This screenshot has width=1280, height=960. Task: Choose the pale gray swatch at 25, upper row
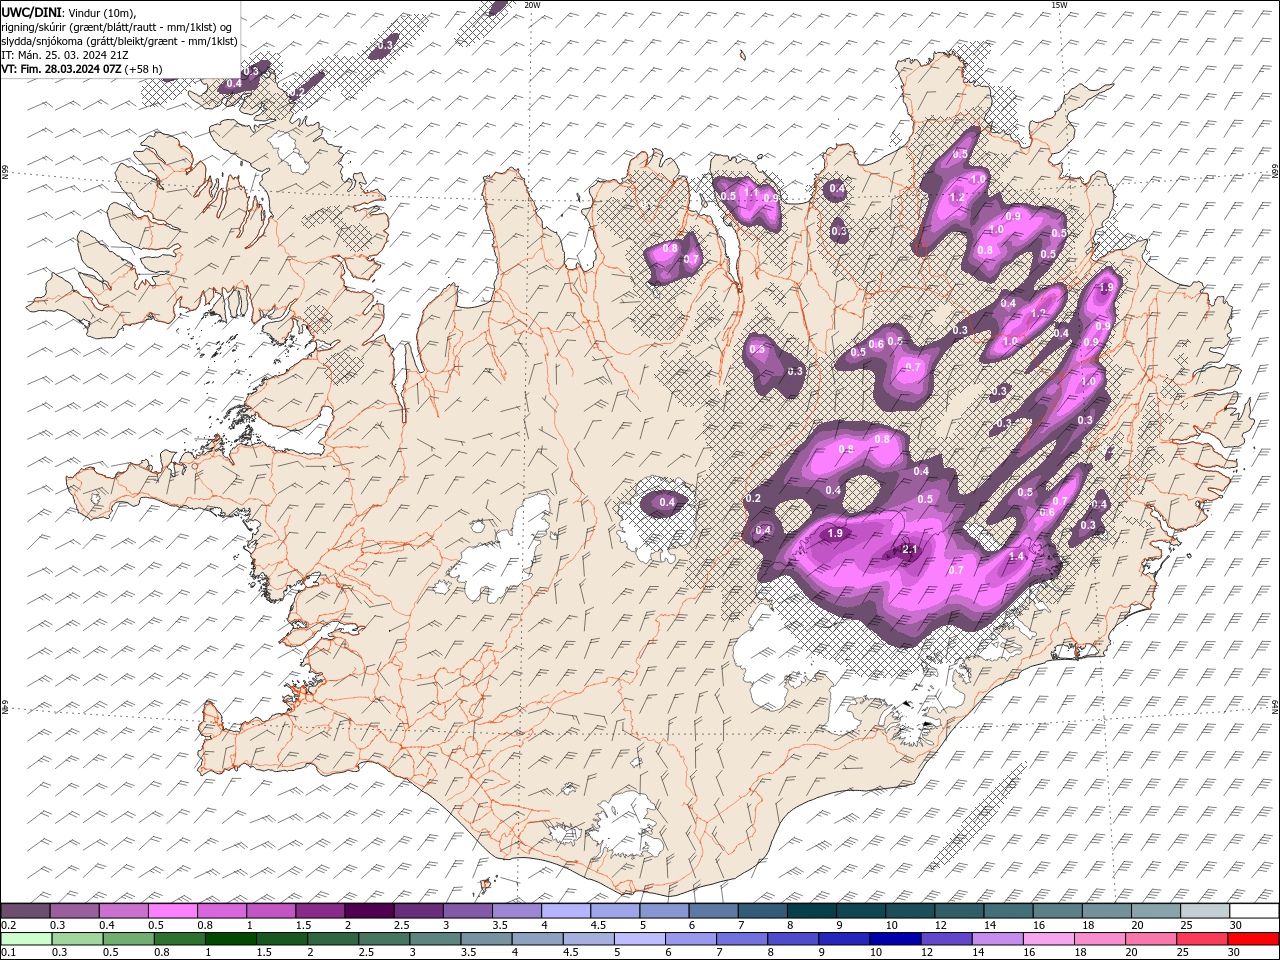[1204, 911]
